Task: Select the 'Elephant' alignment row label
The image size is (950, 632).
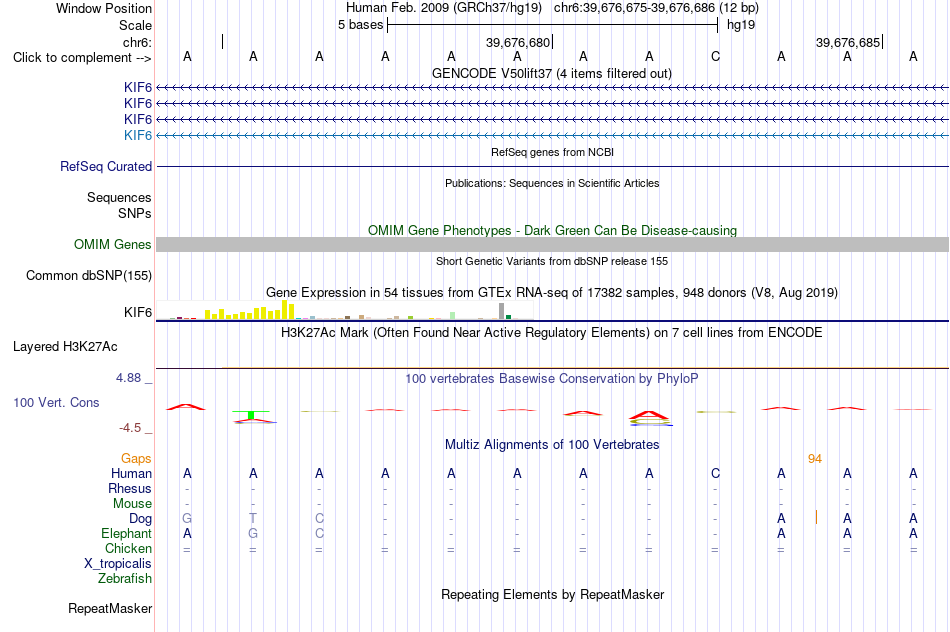Action: coord(127,534)
